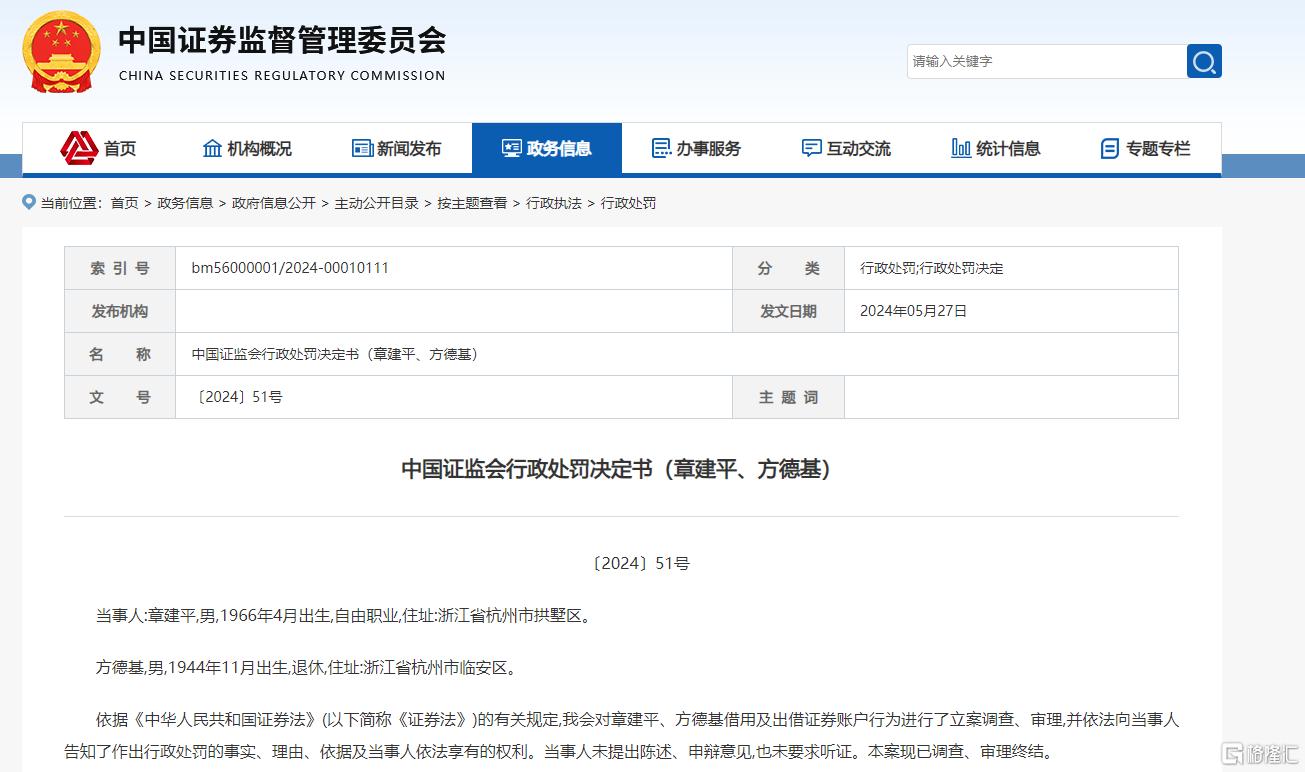Click the 索引号 table header cell
The height and width of the screenshot is (772, 1305).
click(120, 268)
